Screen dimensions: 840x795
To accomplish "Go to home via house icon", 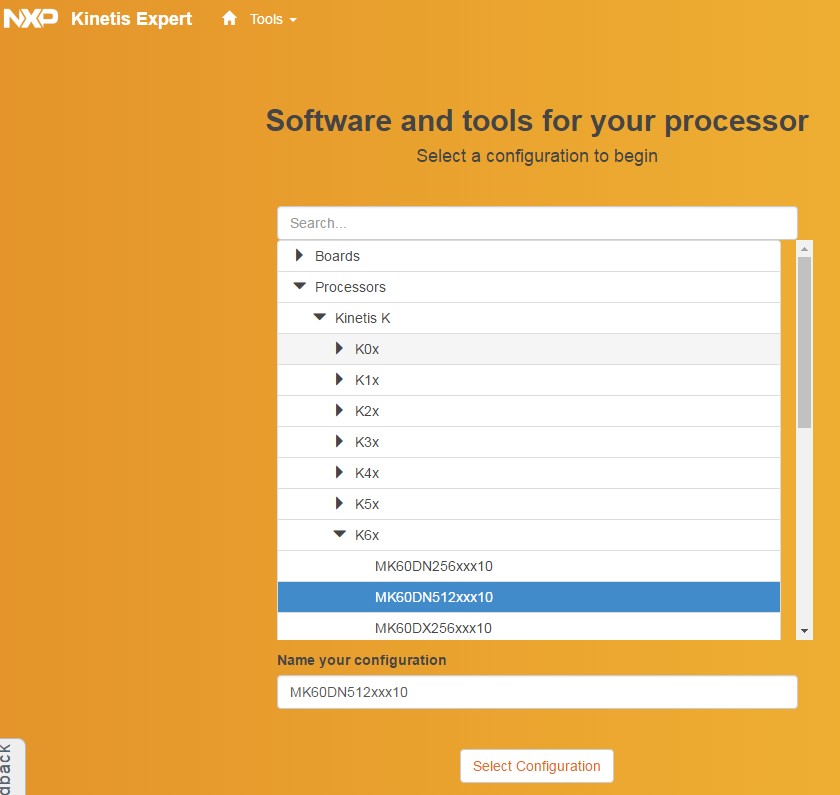I will tap(229, 19).
